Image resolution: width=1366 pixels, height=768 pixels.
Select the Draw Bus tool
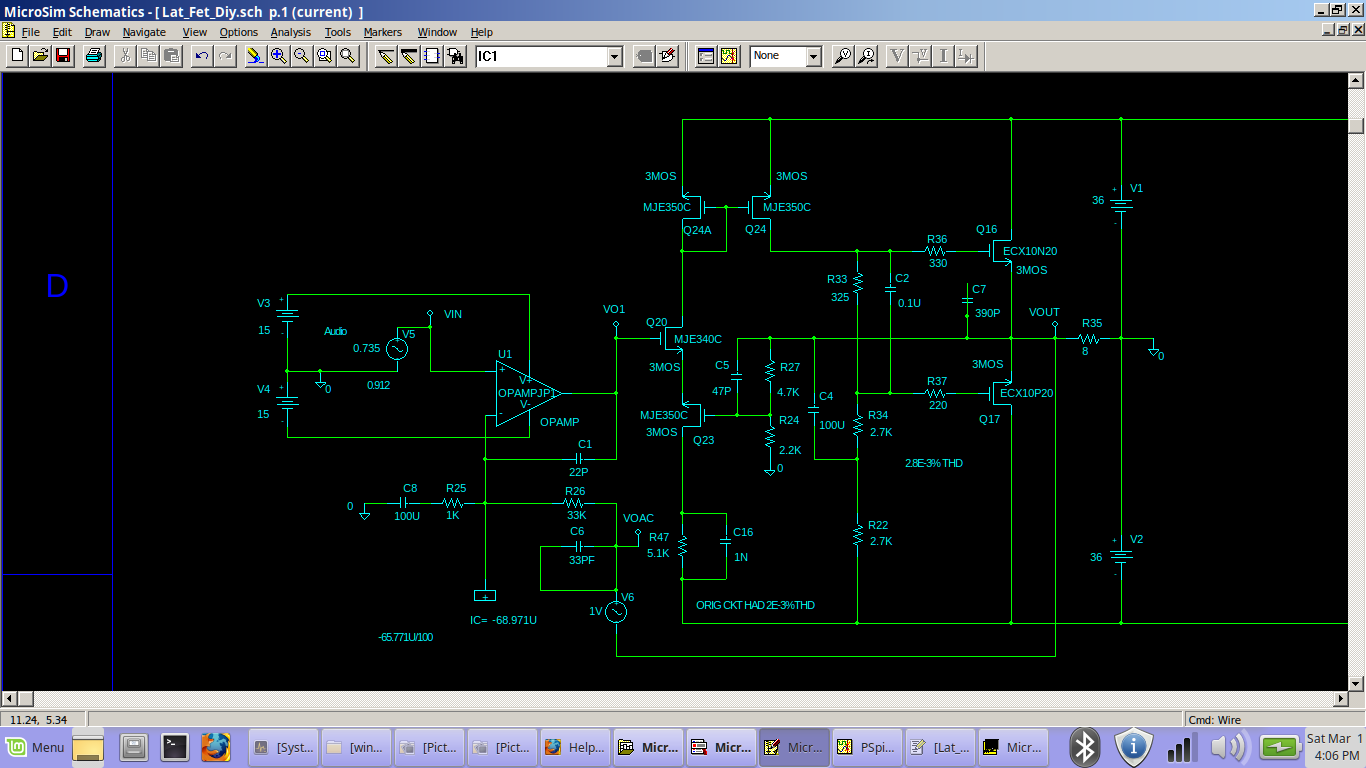(409, 56)
